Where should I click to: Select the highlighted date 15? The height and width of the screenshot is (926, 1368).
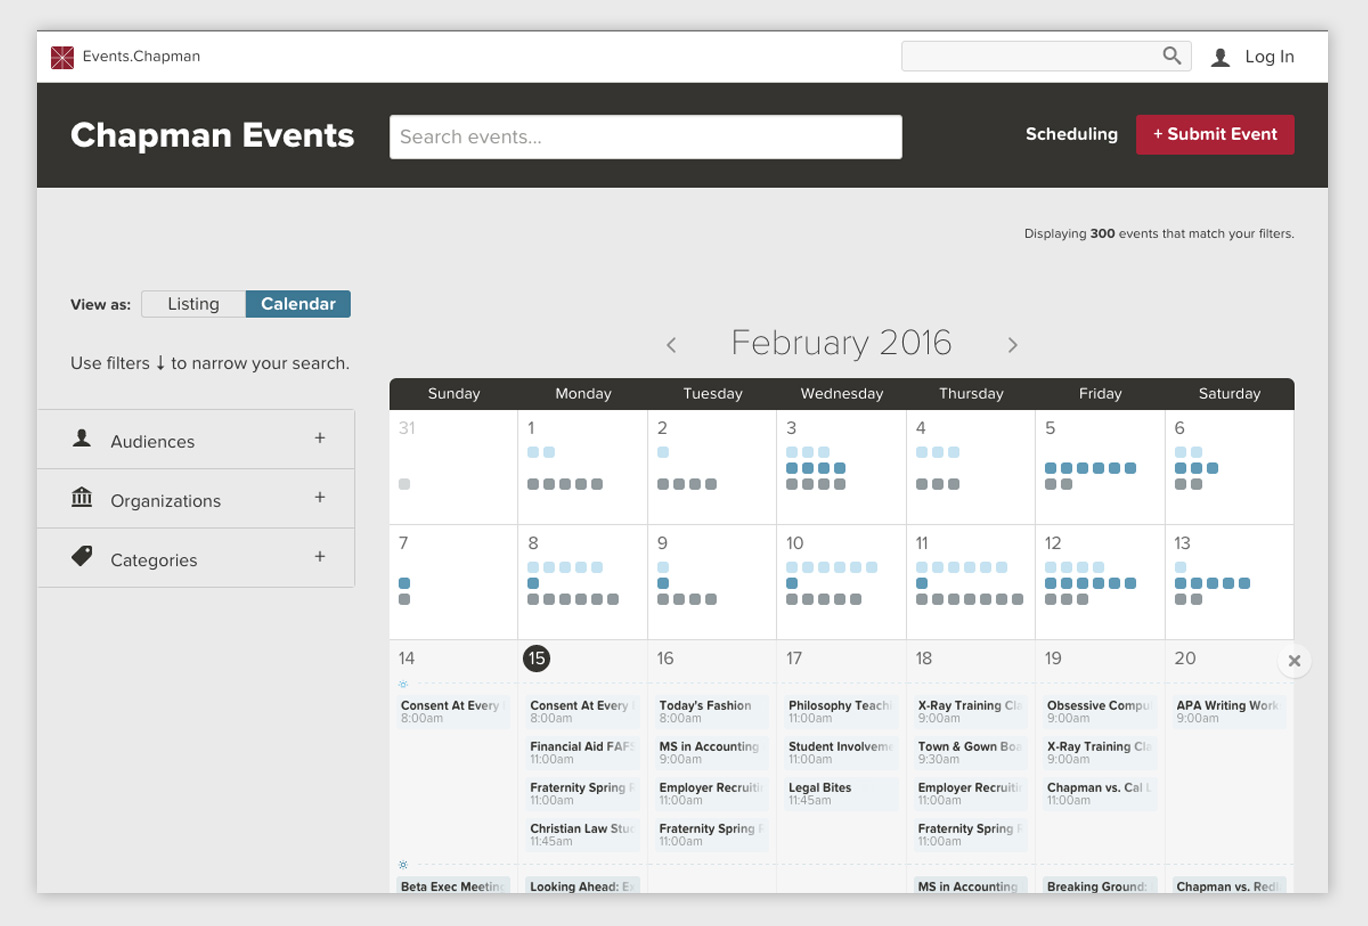(x=537, y=658)
